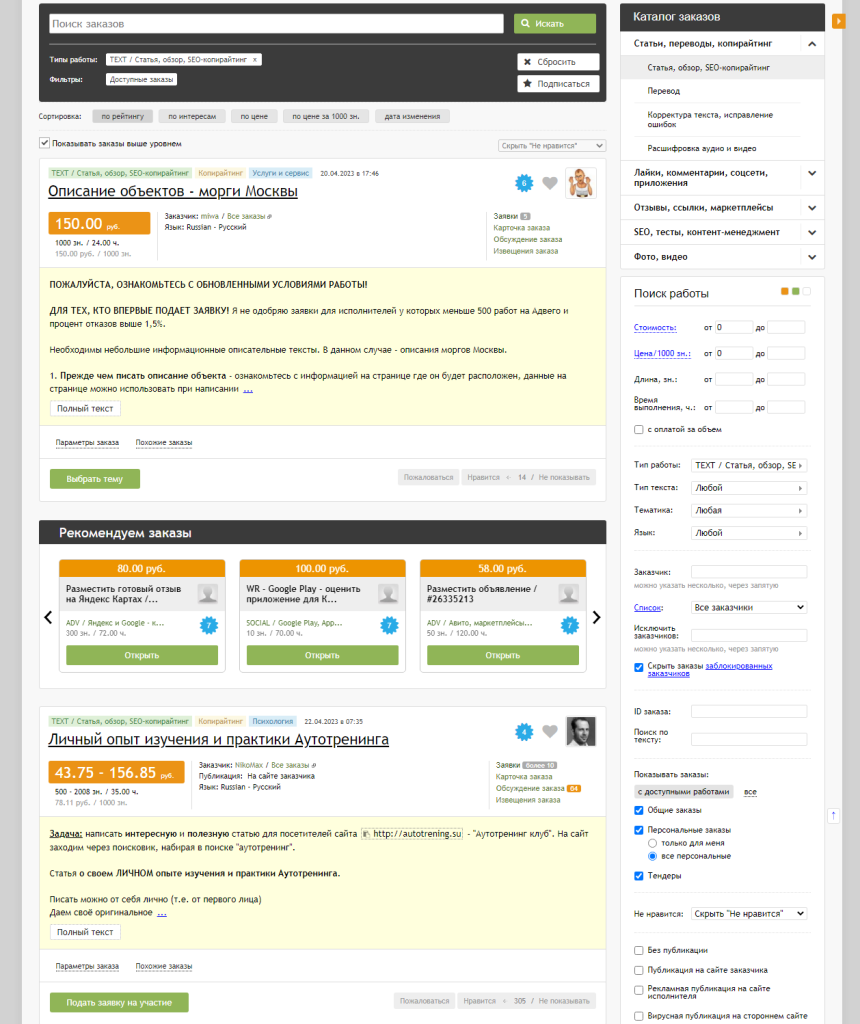
Task: Expand the 'Фото, видео' catalog section
Action: tap(811, 257)
